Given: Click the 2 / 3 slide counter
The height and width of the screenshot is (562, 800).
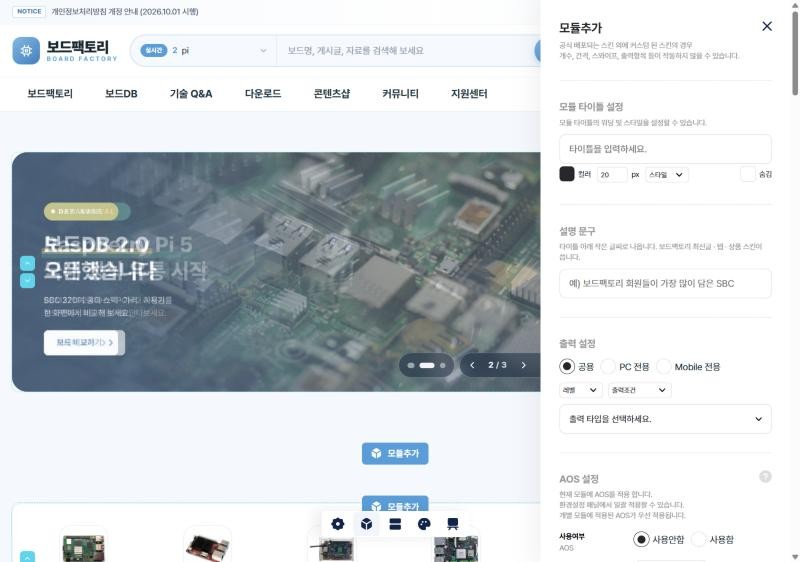Looking at the screenshot, I should click(x=497, y=365).
